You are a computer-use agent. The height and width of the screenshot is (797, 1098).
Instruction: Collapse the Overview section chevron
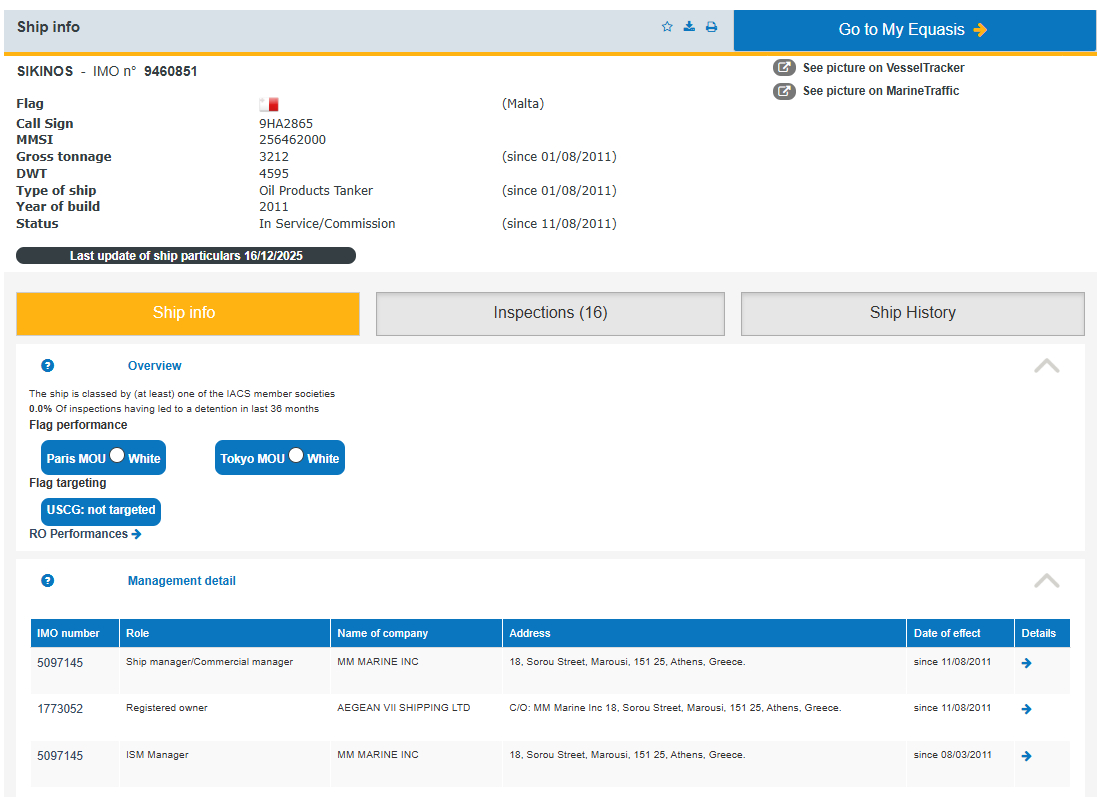pos(1046,366)
